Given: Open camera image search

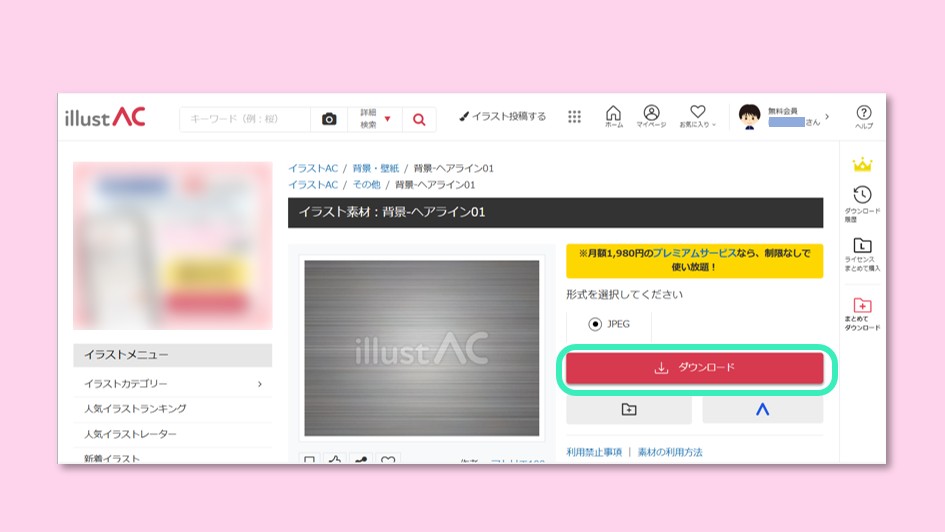Looking at the screenshot, I should pyautogui.click(x=329, y=119).
